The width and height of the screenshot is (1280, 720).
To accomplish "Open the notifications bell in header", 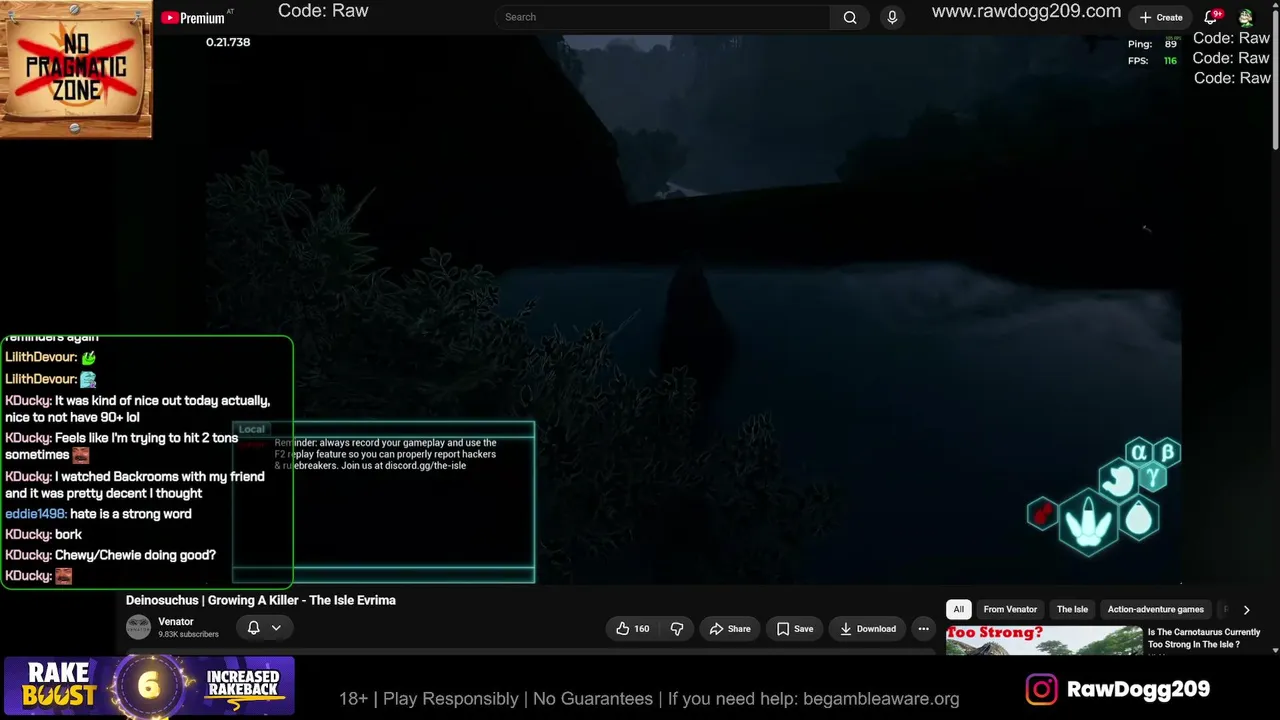I will point(1211,17).
